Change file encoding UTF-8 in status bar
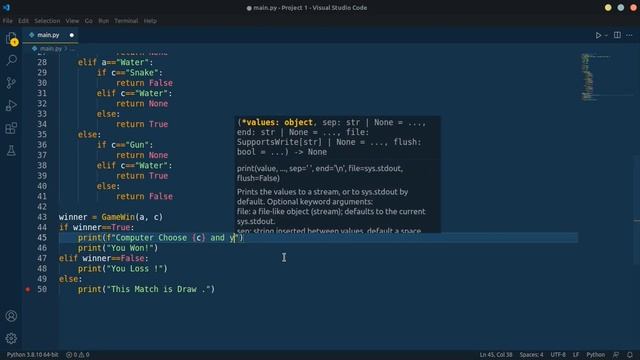Image resolution: width=640 pixels, height=360 pixels. [558, 355]
